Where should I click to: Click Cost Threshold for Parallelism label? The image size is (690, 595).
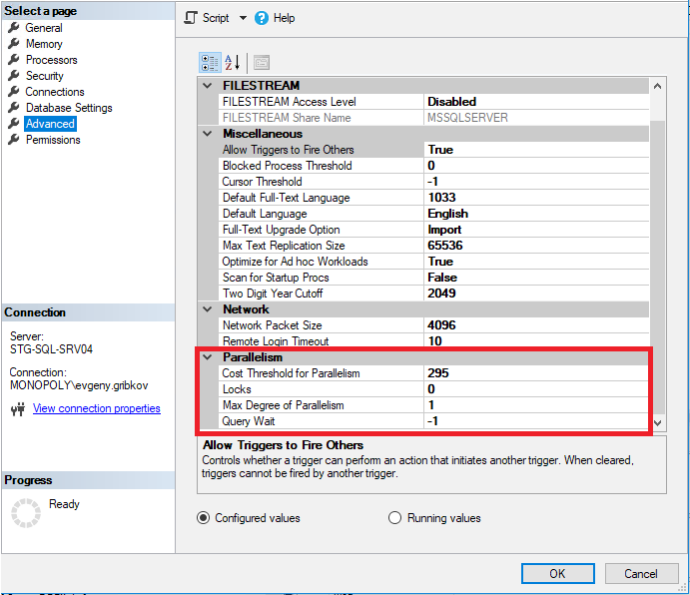point(291,373)
